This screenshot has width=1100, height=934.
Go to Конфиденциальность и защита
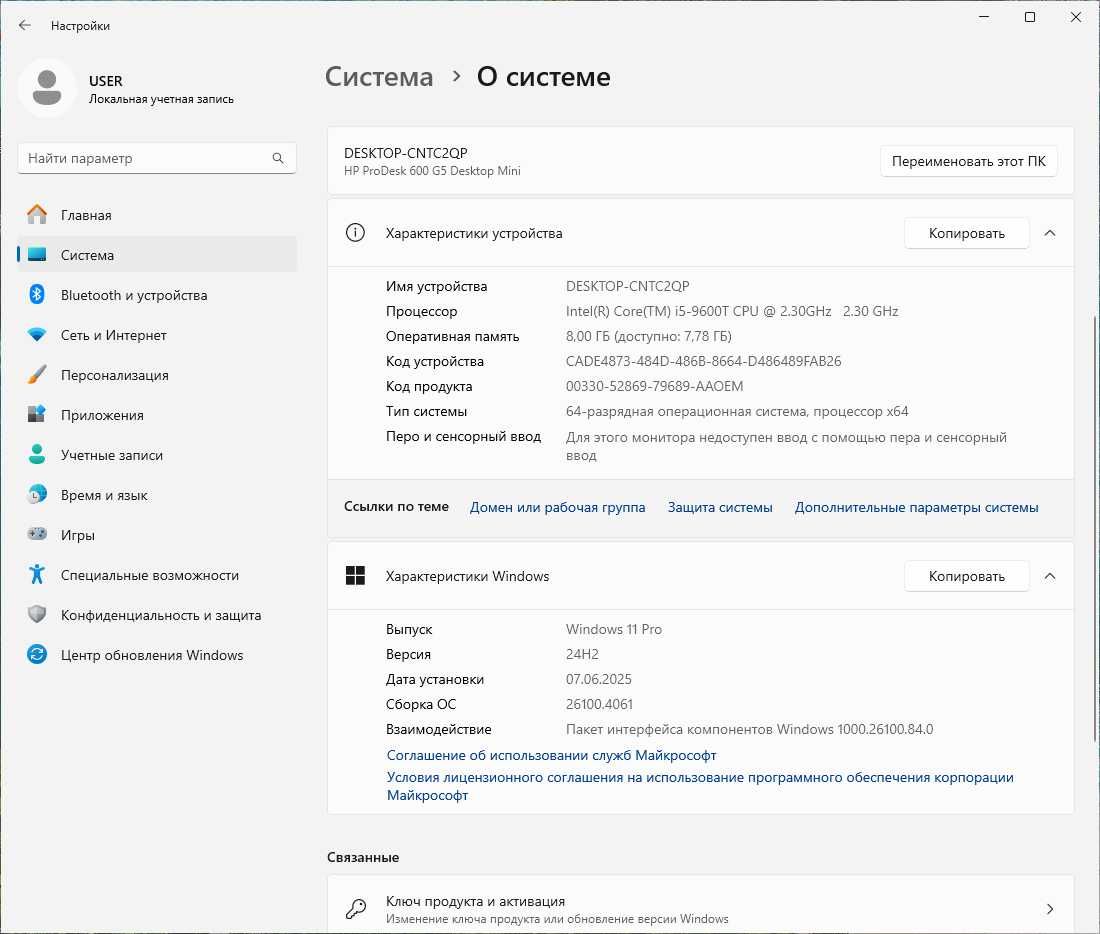[157, 615]
